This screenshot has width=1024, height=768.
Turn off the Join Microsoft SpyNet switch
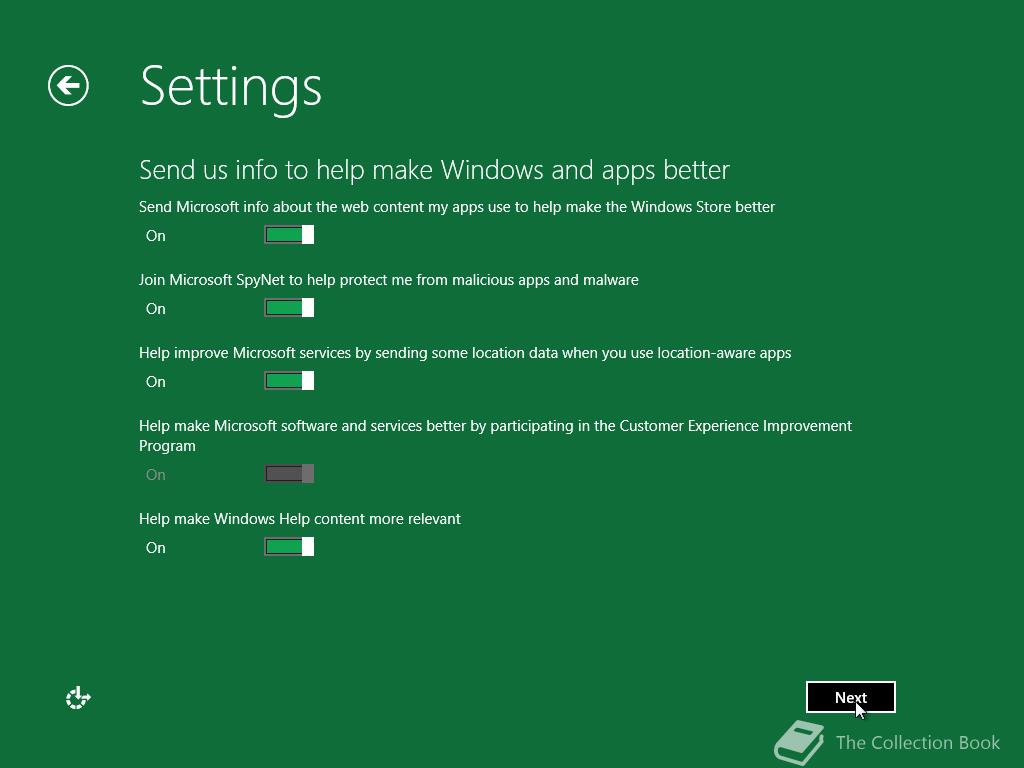point(289,308)
